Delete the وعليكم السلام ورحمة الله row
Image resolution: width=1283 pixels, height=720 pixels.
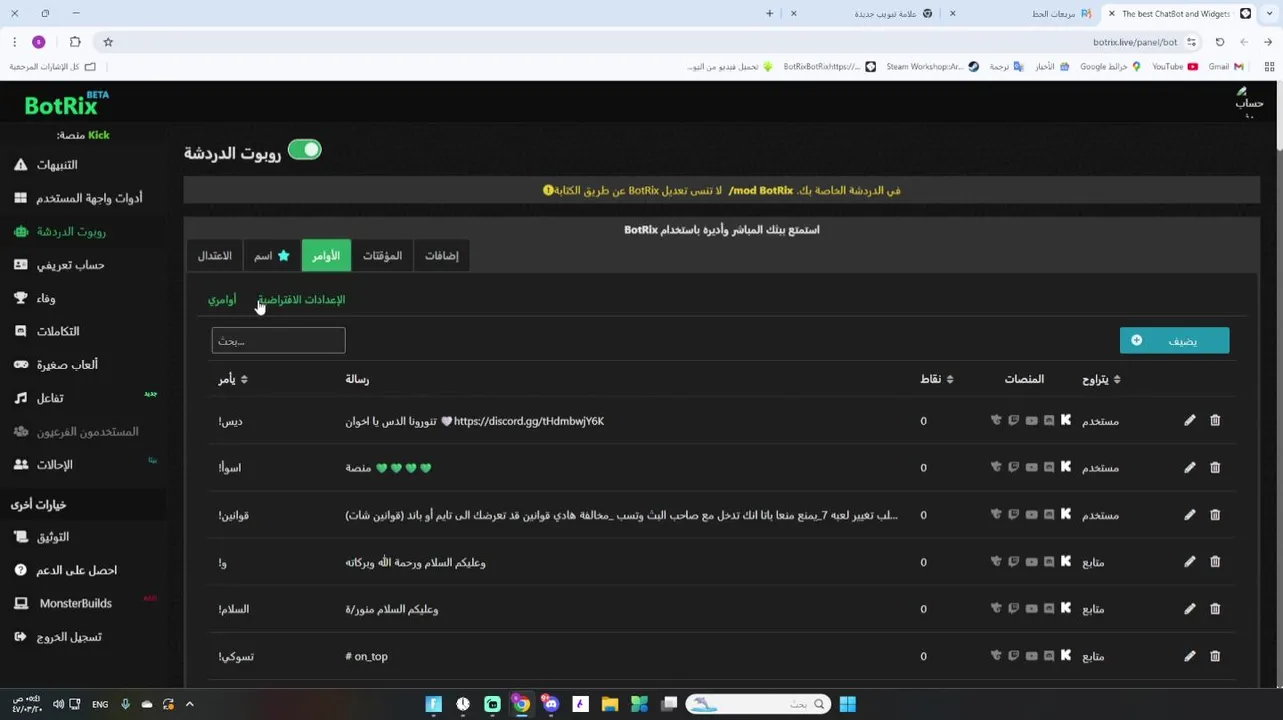tap(1215, 562)
